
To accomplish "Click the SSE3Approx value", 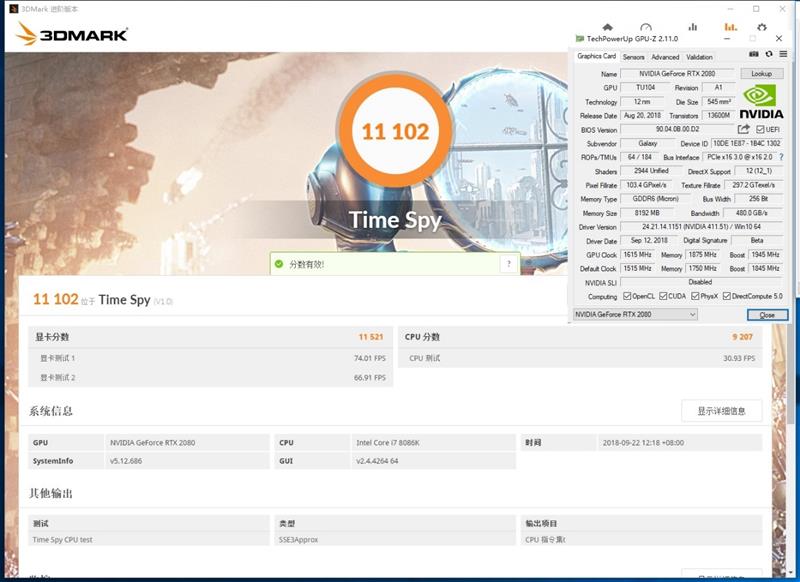I will coord(298,539).
